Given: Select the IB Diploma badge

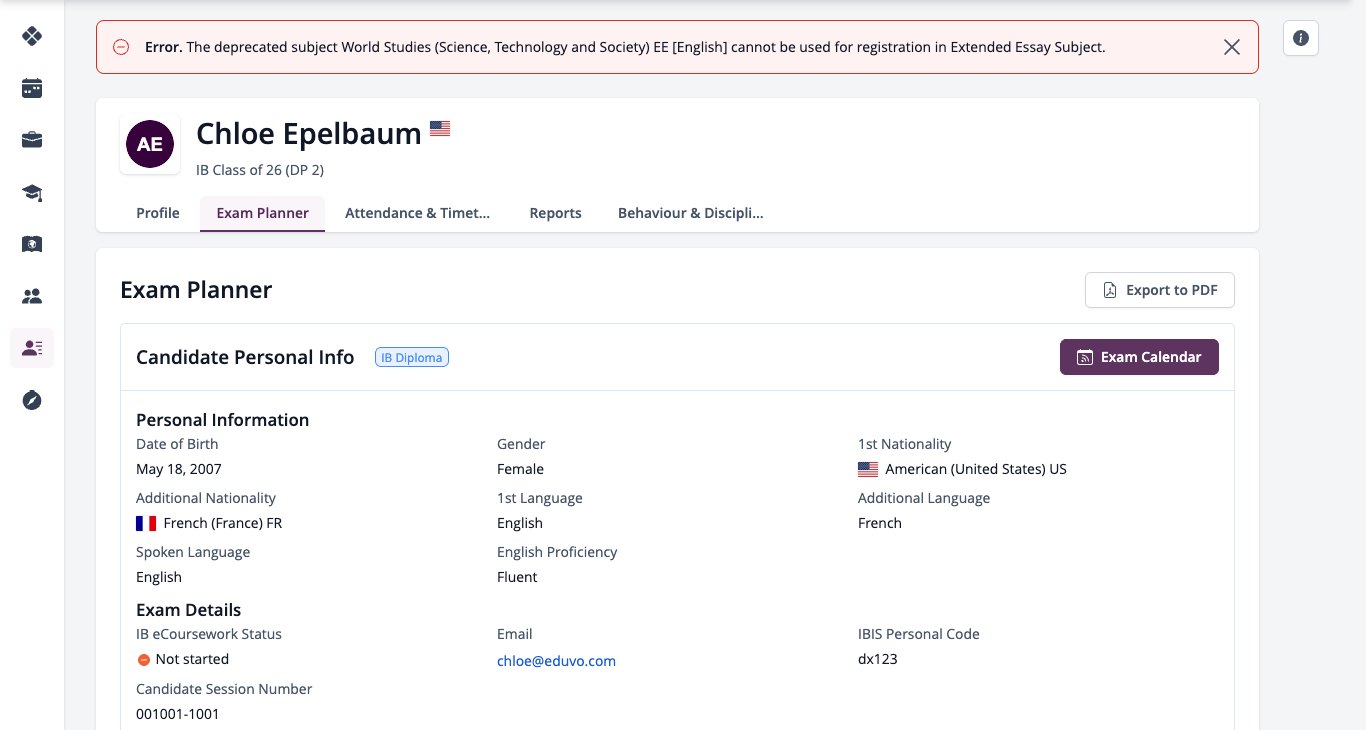Looking at the screenshot, I should coord(412,357).
